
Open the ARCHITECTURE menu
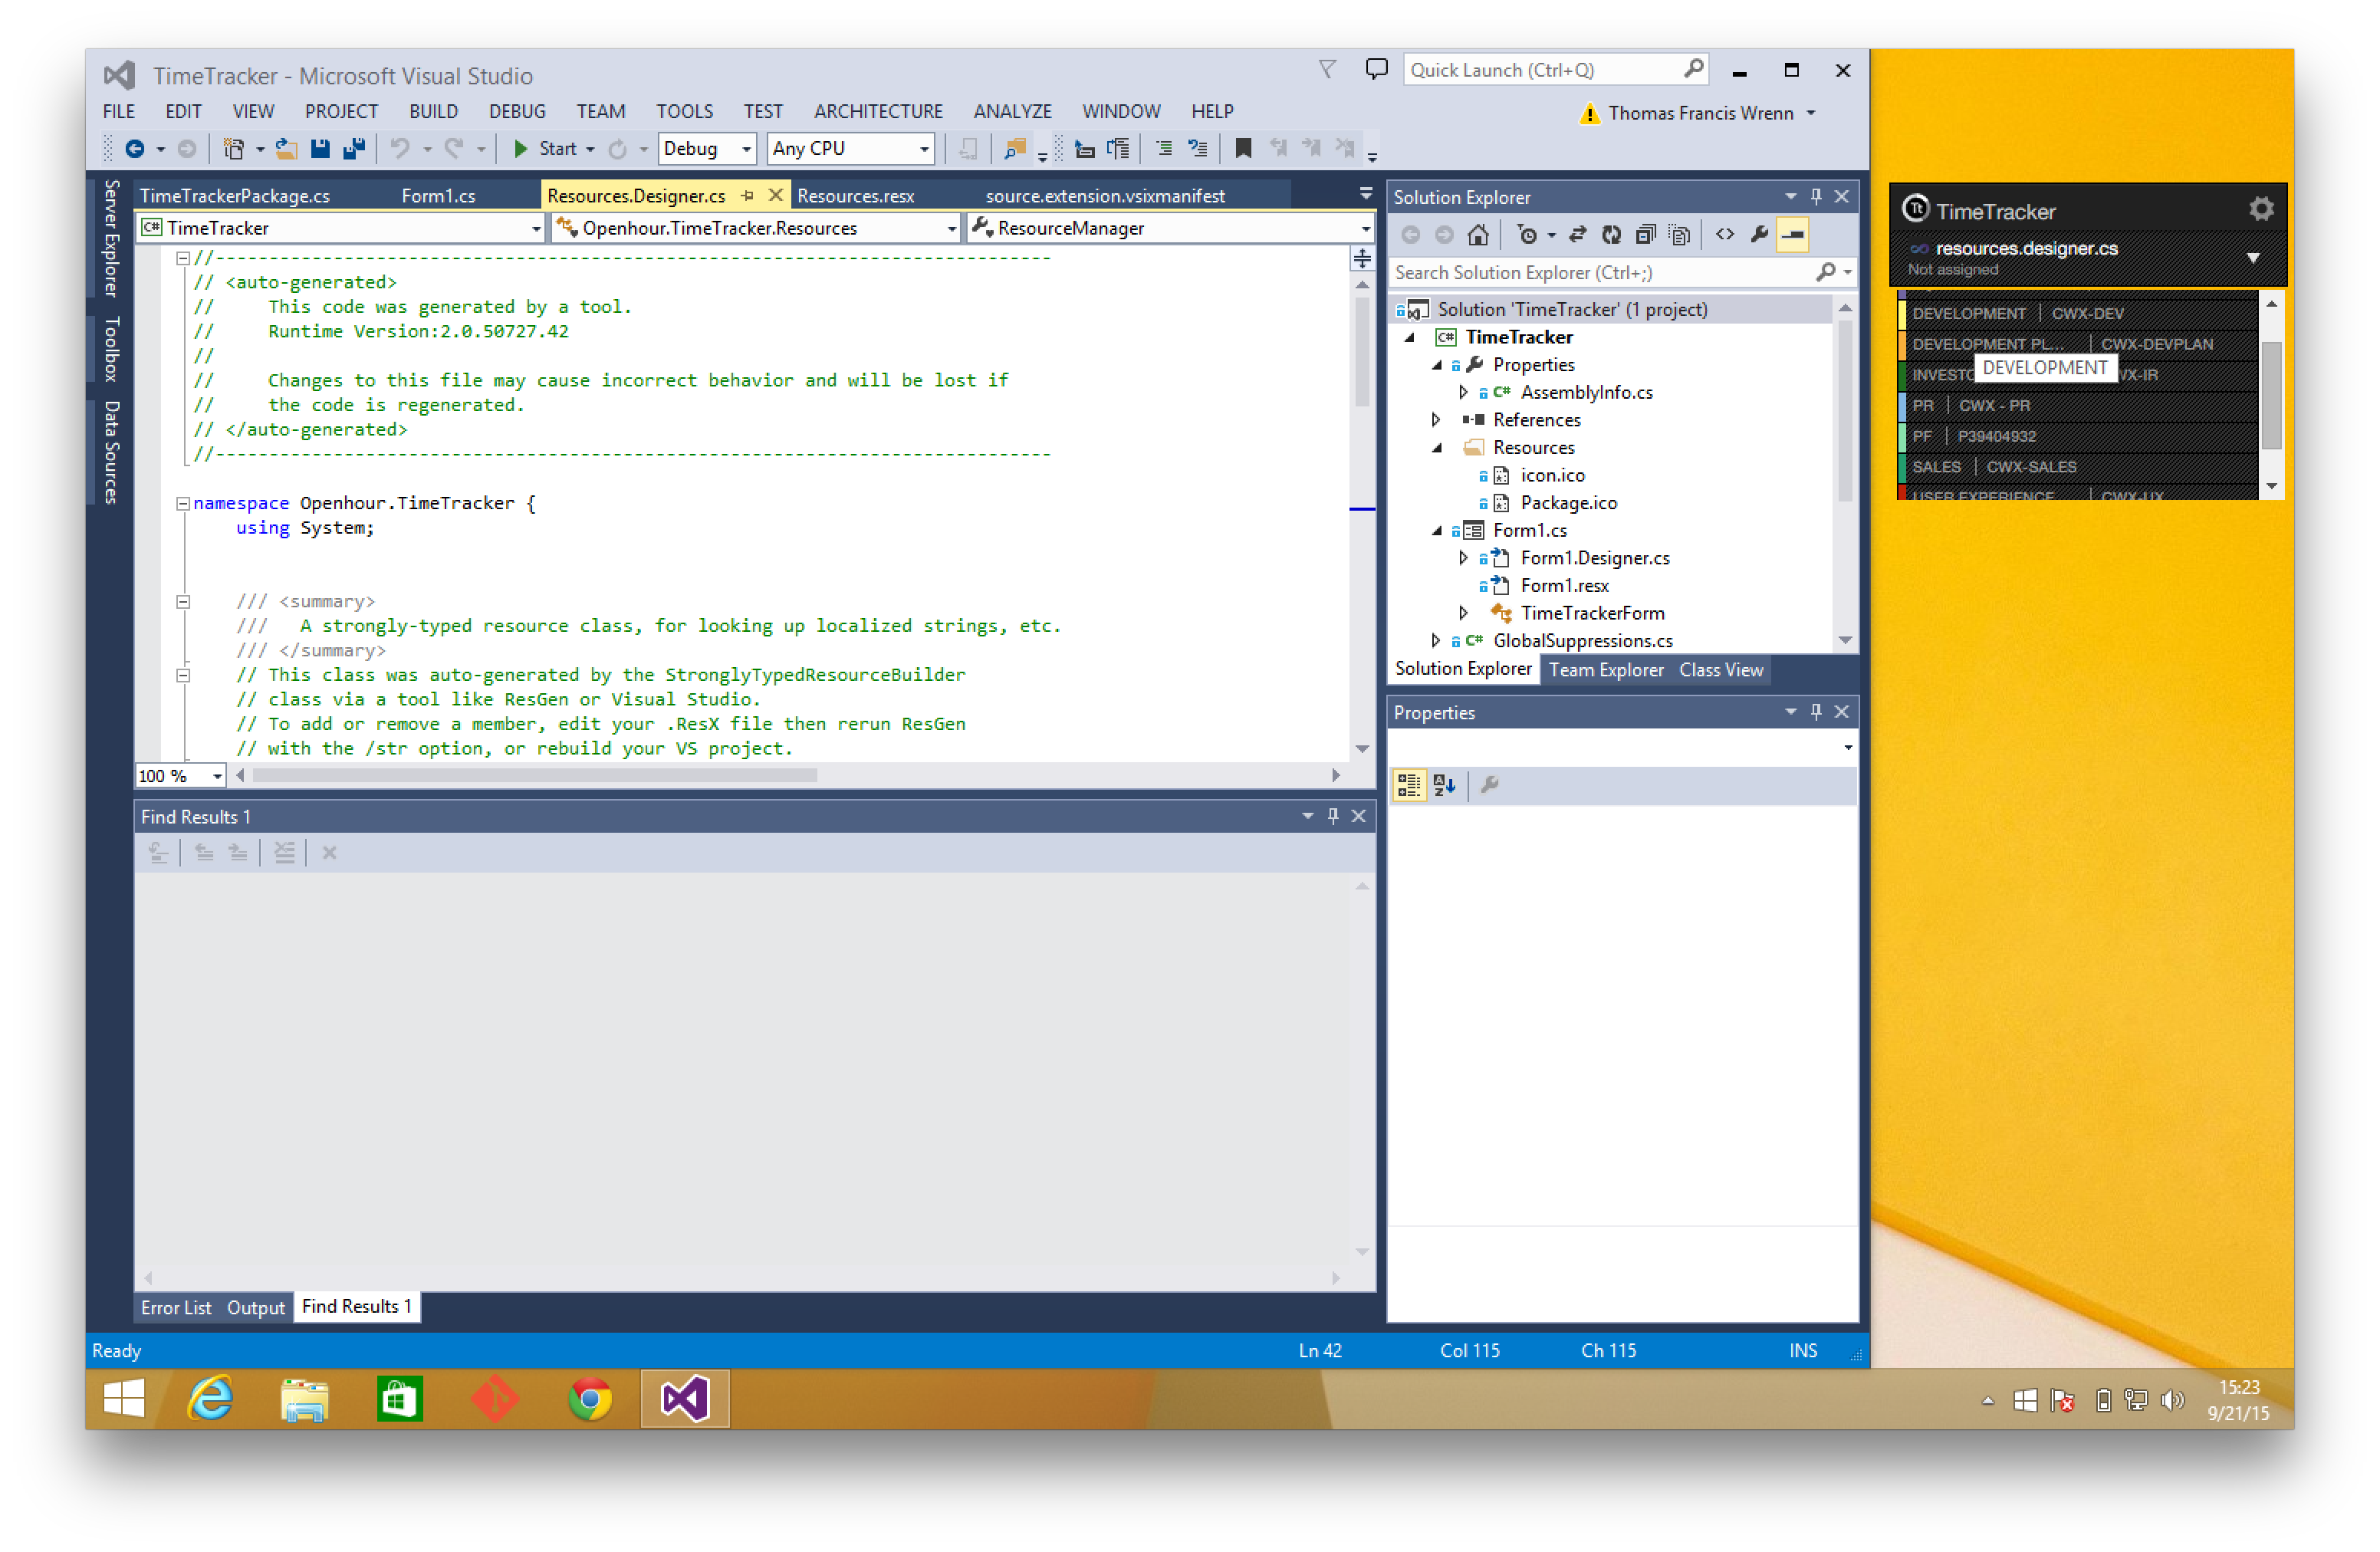tap(878, 111)
